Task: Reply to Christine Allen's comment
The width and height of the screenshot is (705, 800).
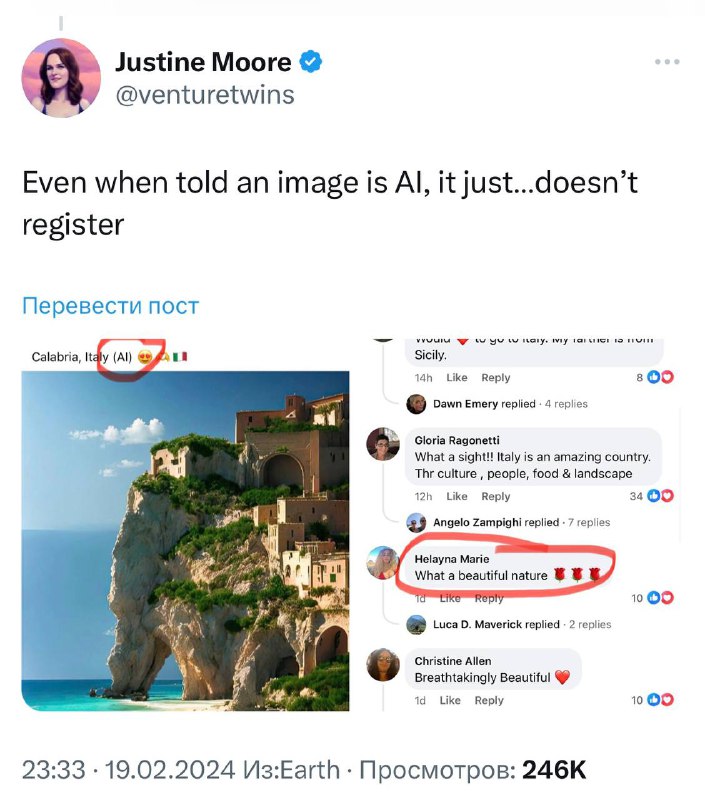Action: tap(489, 701)
